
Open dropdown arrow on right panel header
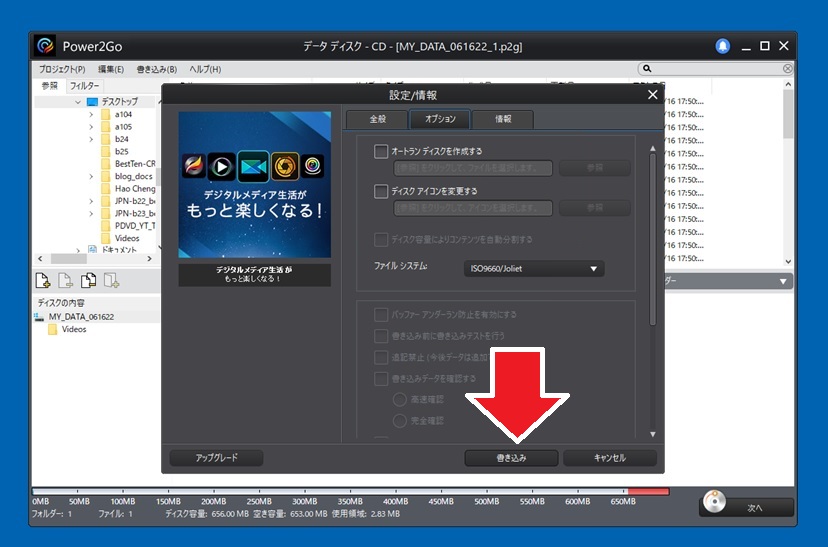[783, 282]
